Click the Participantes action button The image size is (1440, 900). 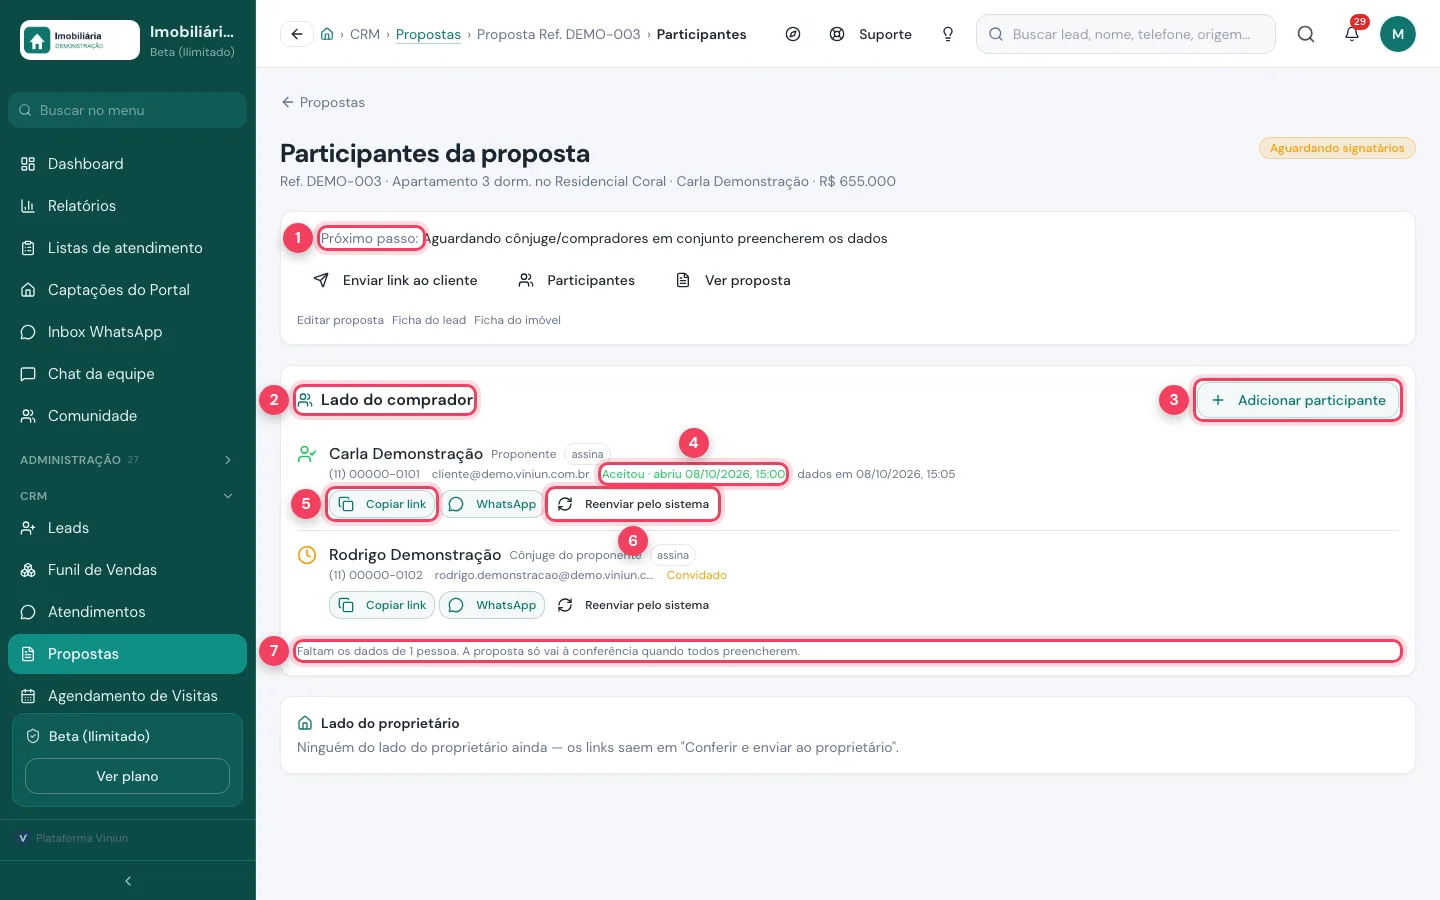point(576,280)
